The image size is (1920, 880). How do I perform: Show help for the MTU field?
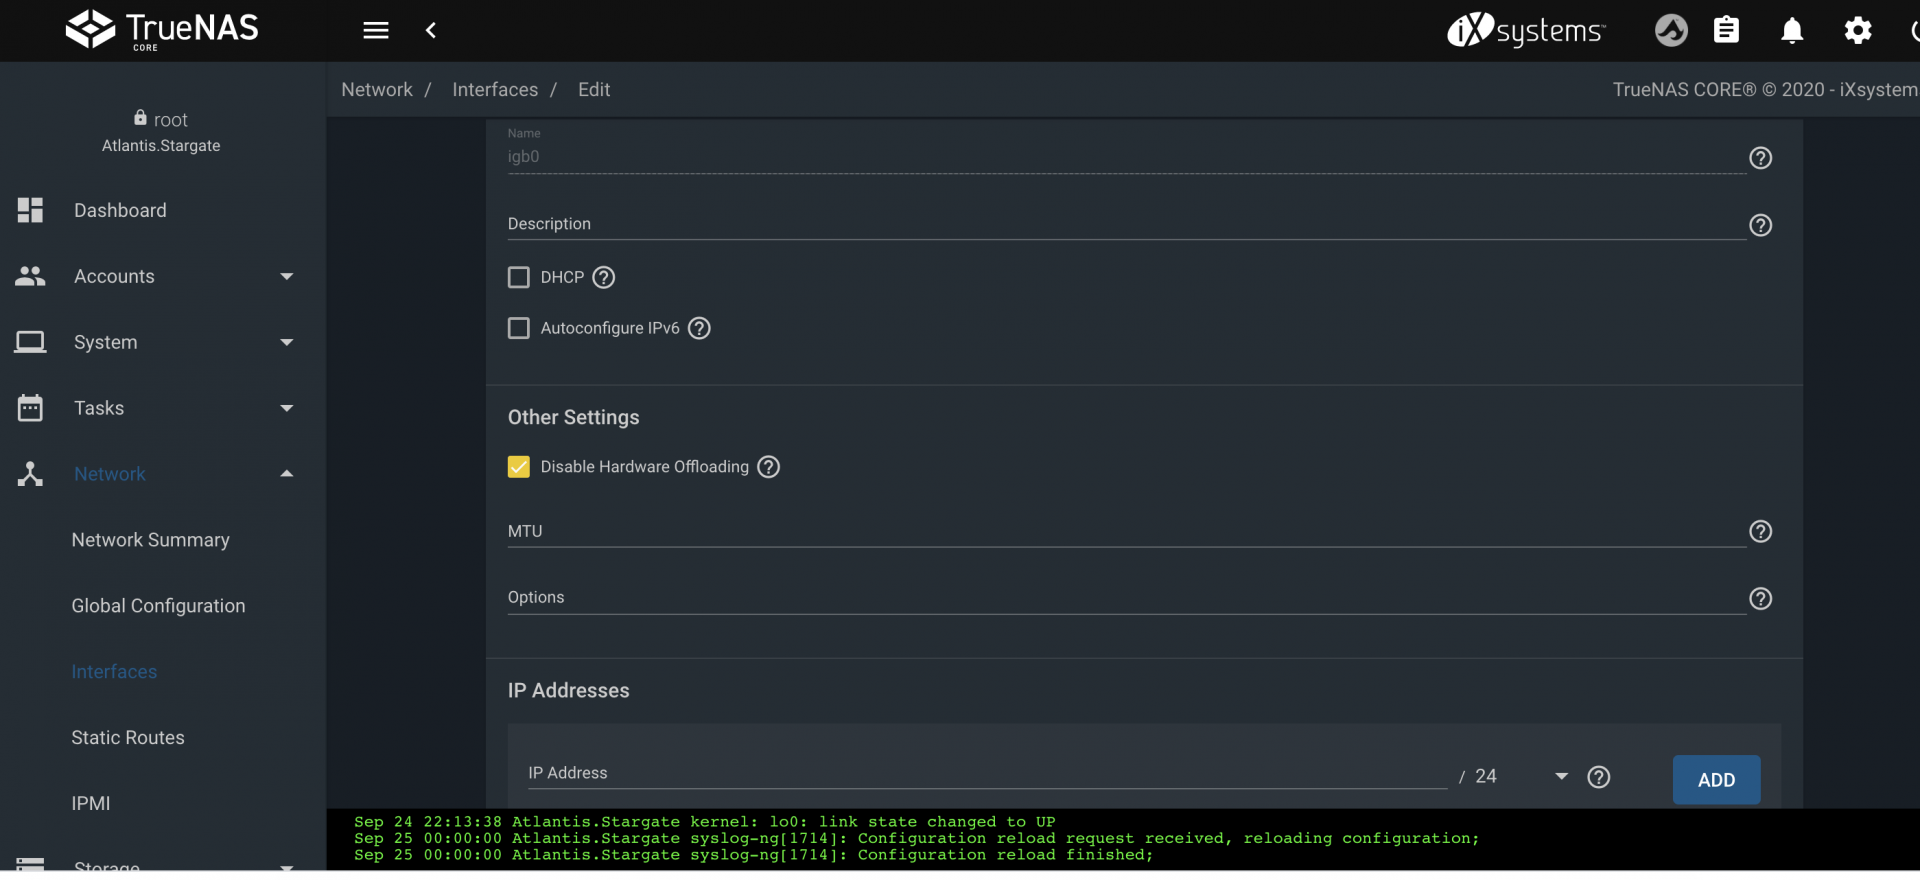click(x=1761, y=531)
